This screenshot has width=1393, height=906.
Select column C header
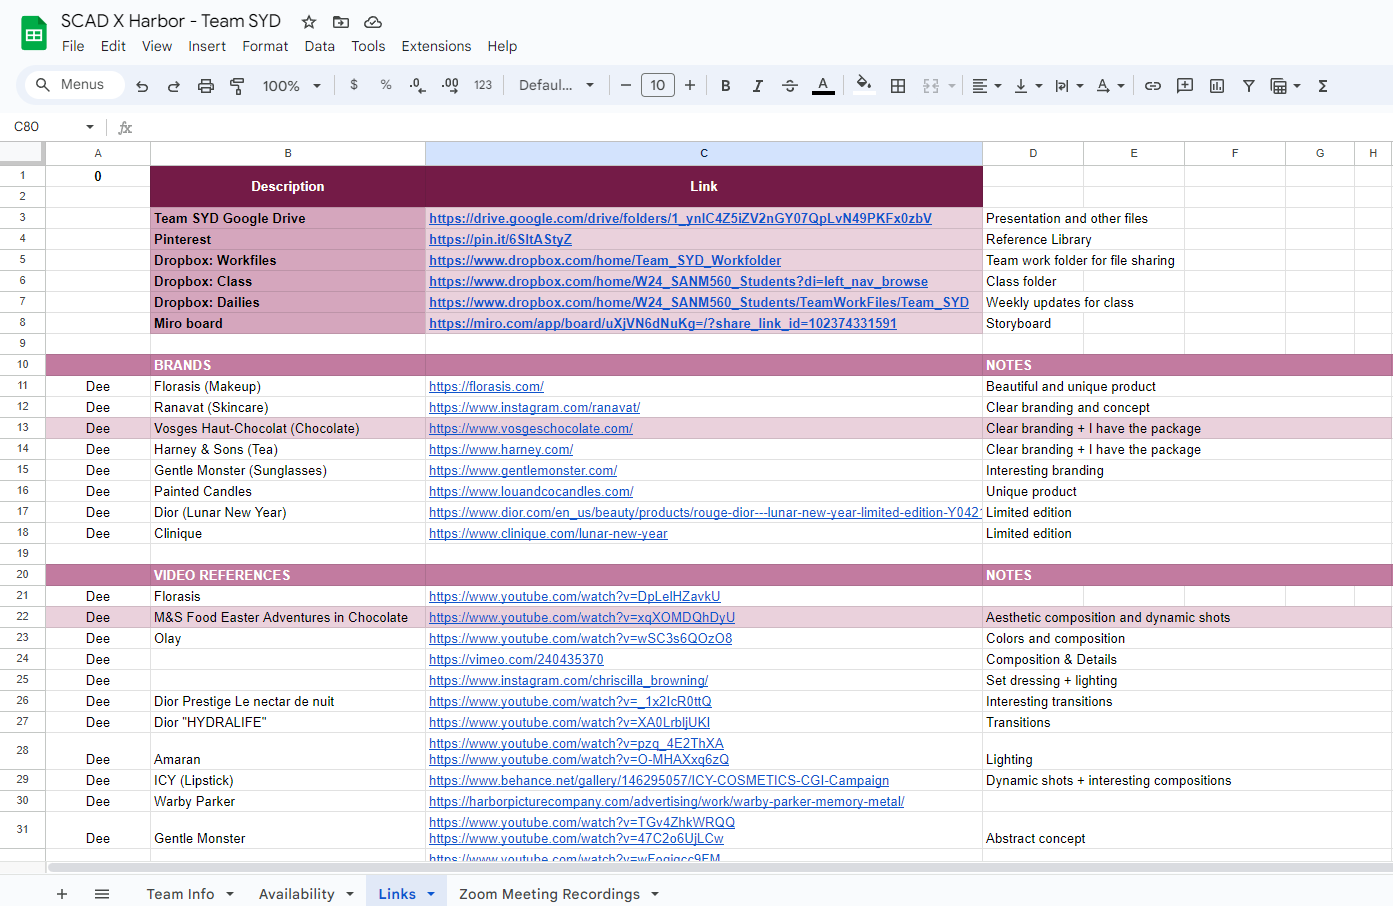click(x=704, y=153)
